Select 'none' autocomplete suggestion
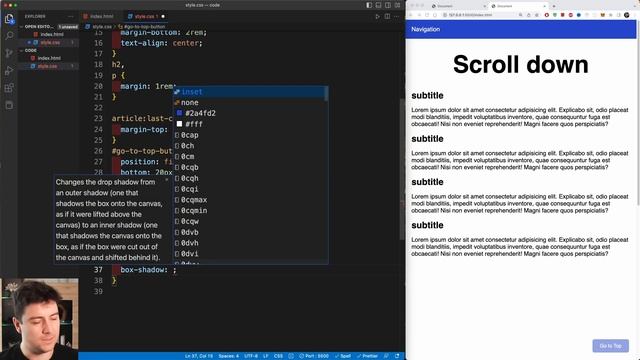The image size is (640, 360). tap(250, 102)
